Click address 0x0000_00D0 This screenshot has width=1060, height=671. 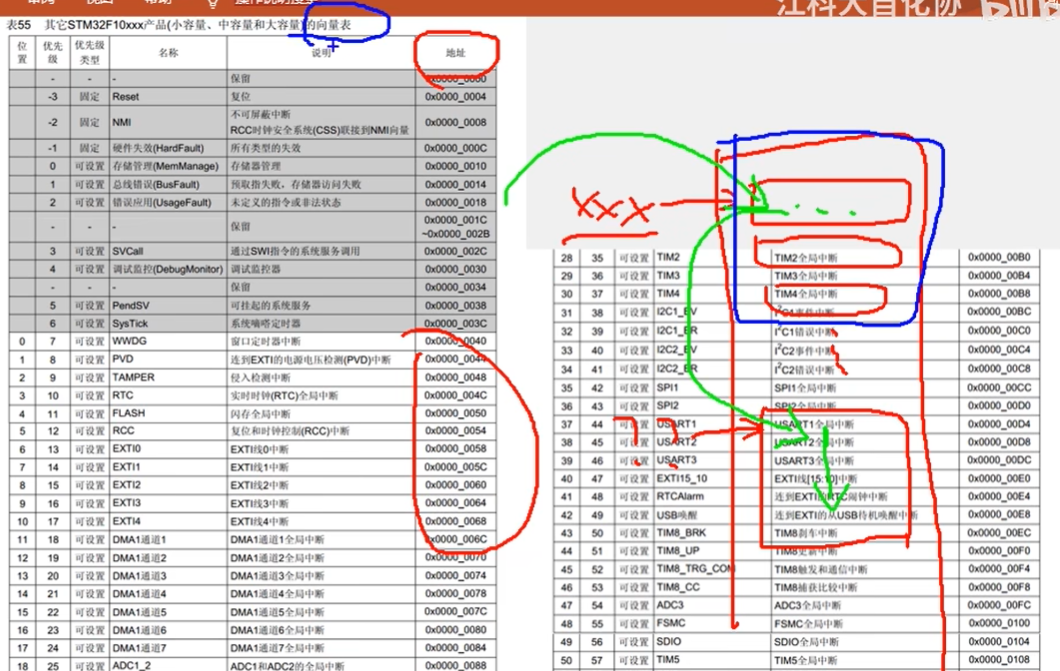click(x=999, y=406)
